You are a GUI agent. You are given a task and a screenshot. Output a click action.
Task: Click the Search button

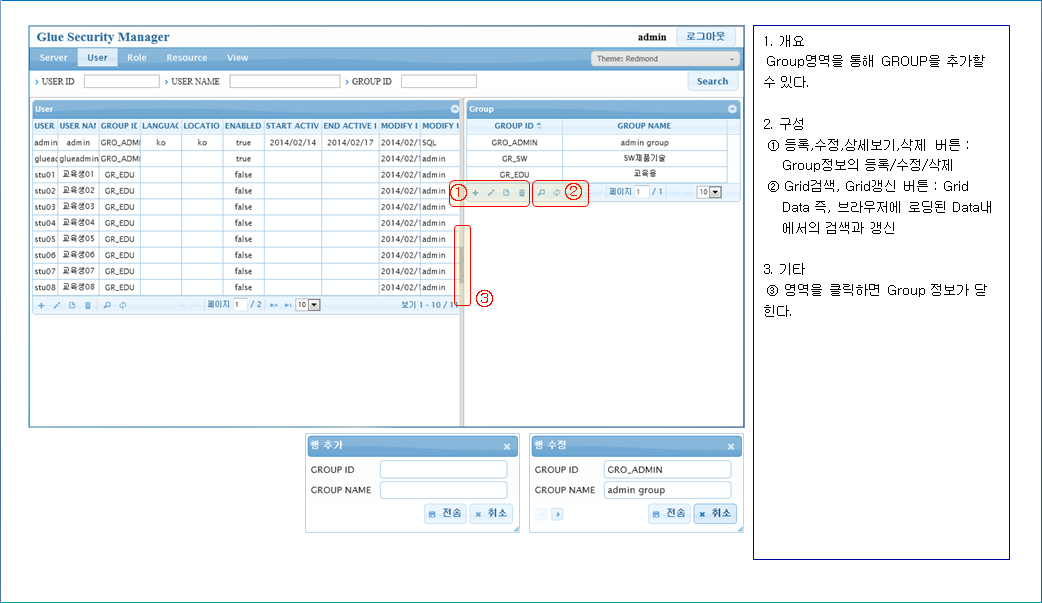coord(712,81)
